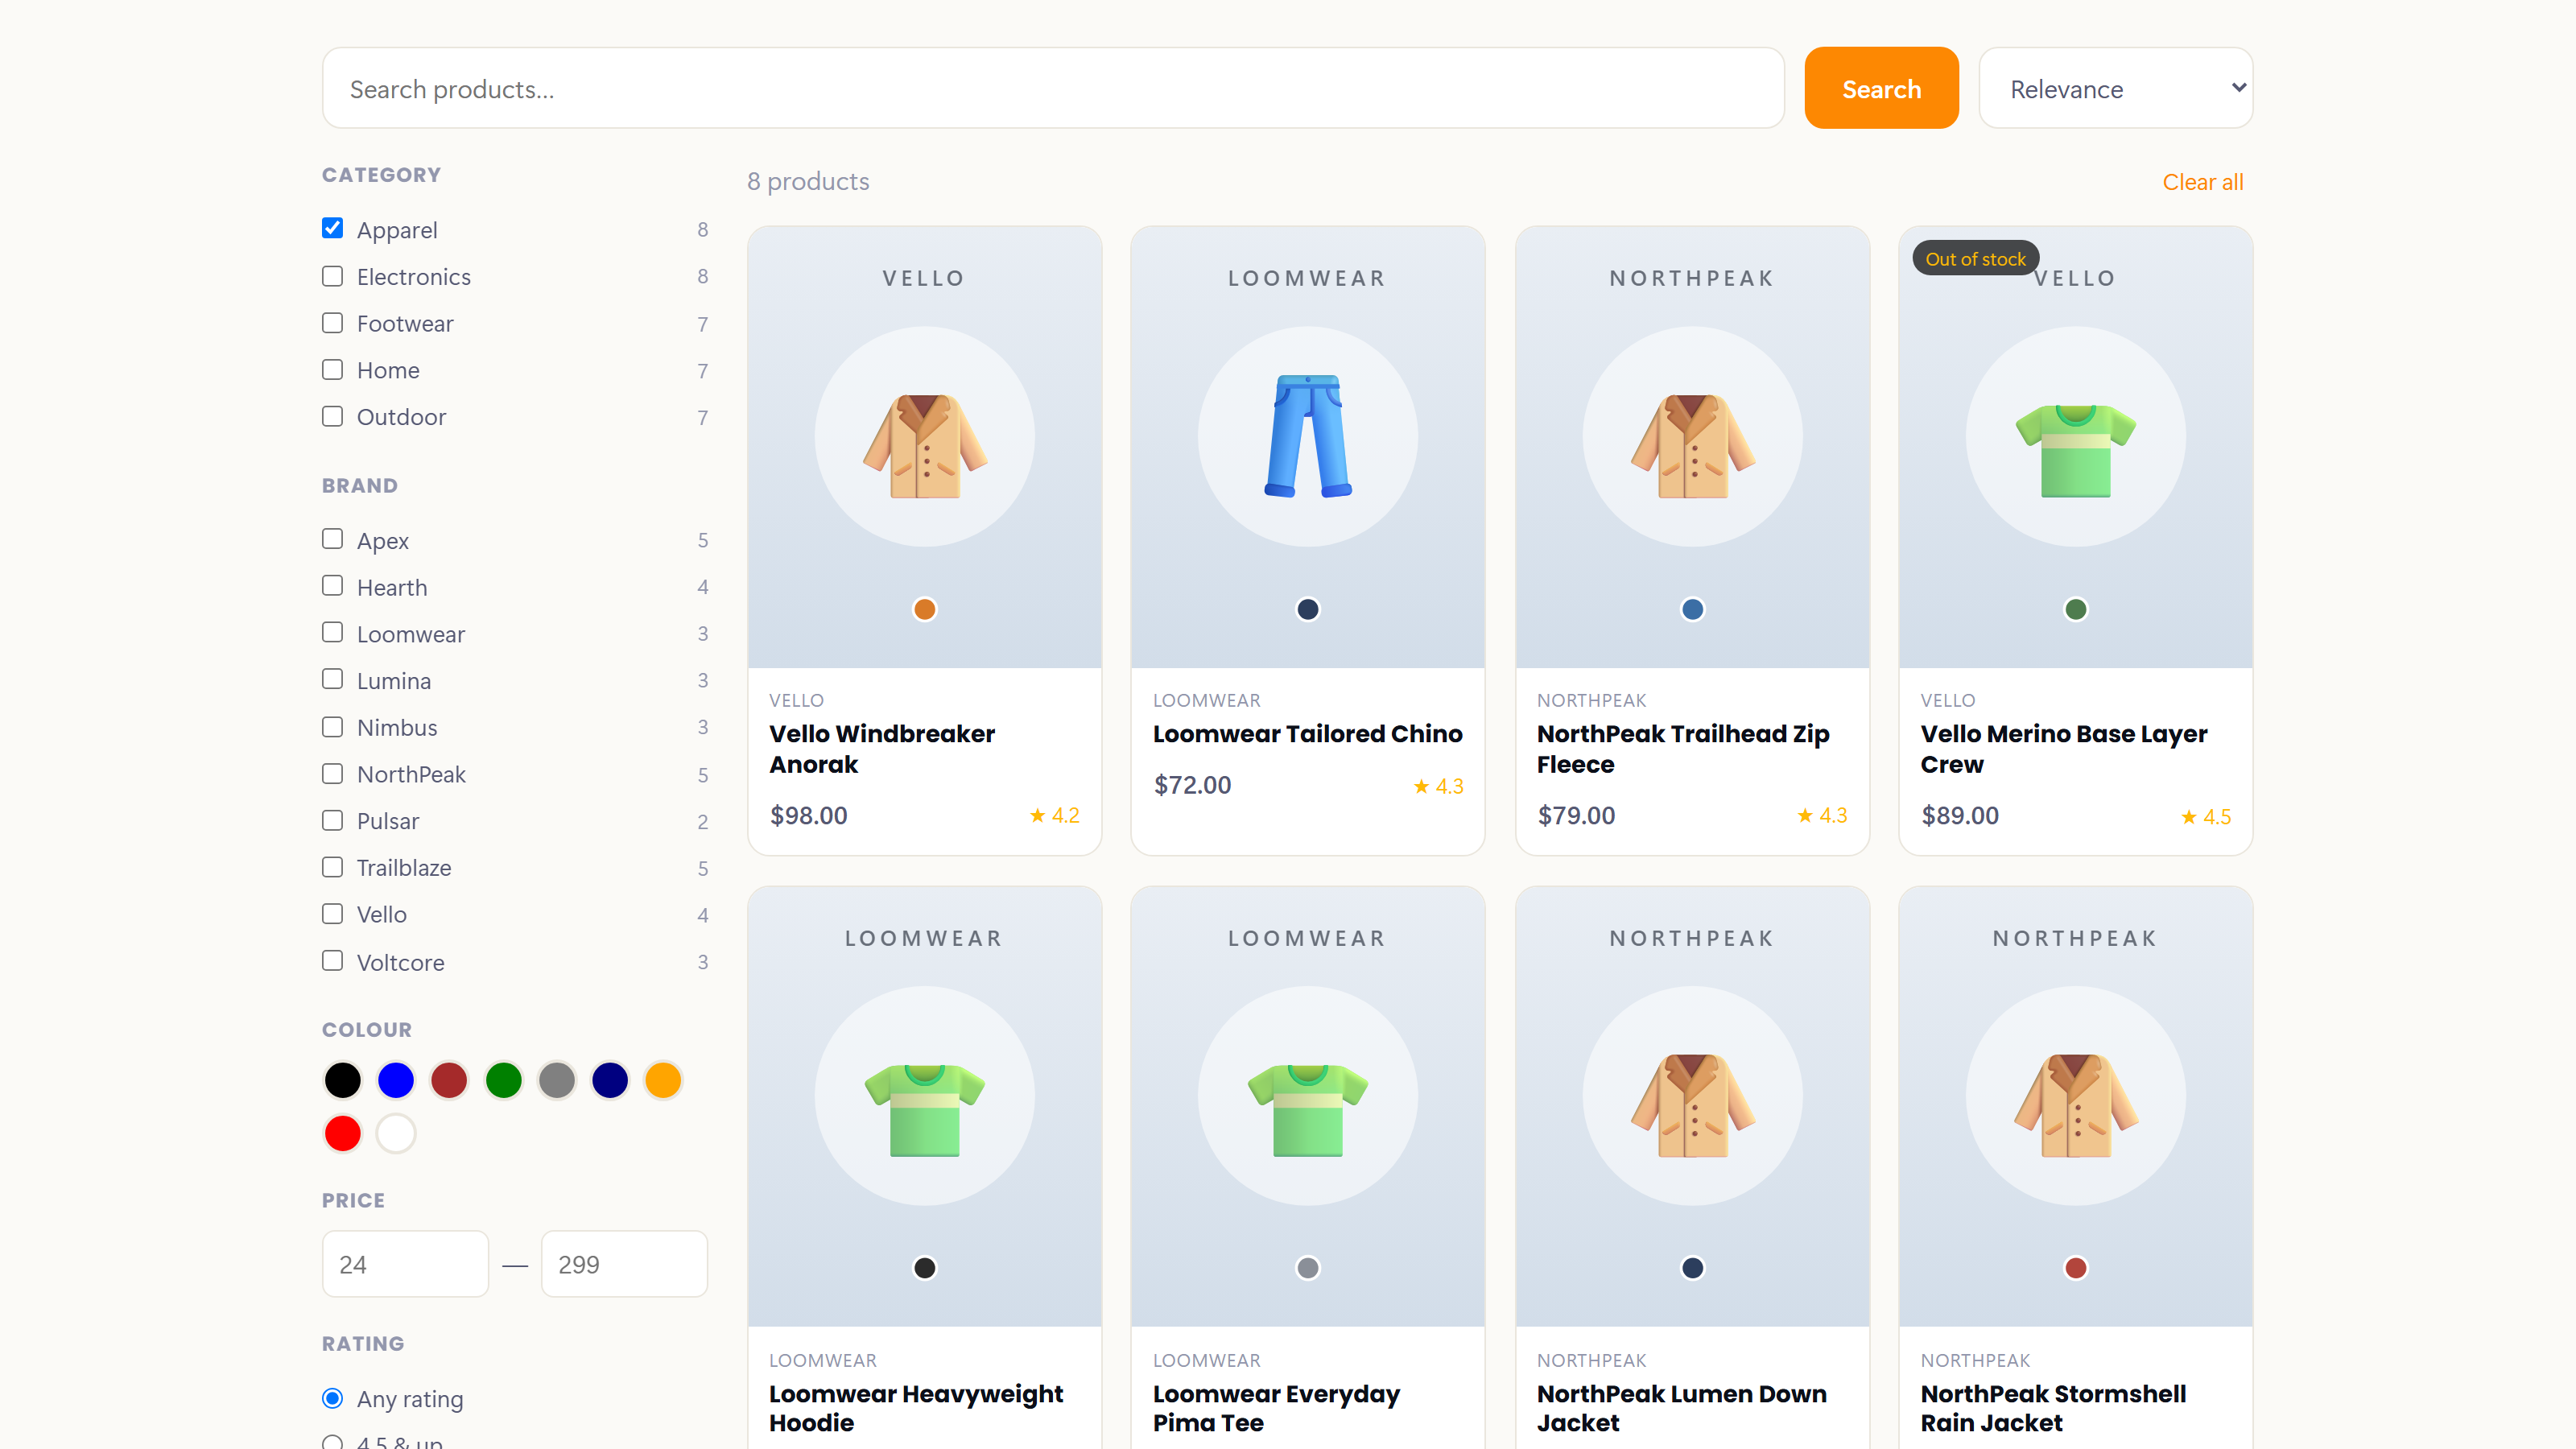Select the orange dot on Windbreaker Anorak

[x=924, y=609]
